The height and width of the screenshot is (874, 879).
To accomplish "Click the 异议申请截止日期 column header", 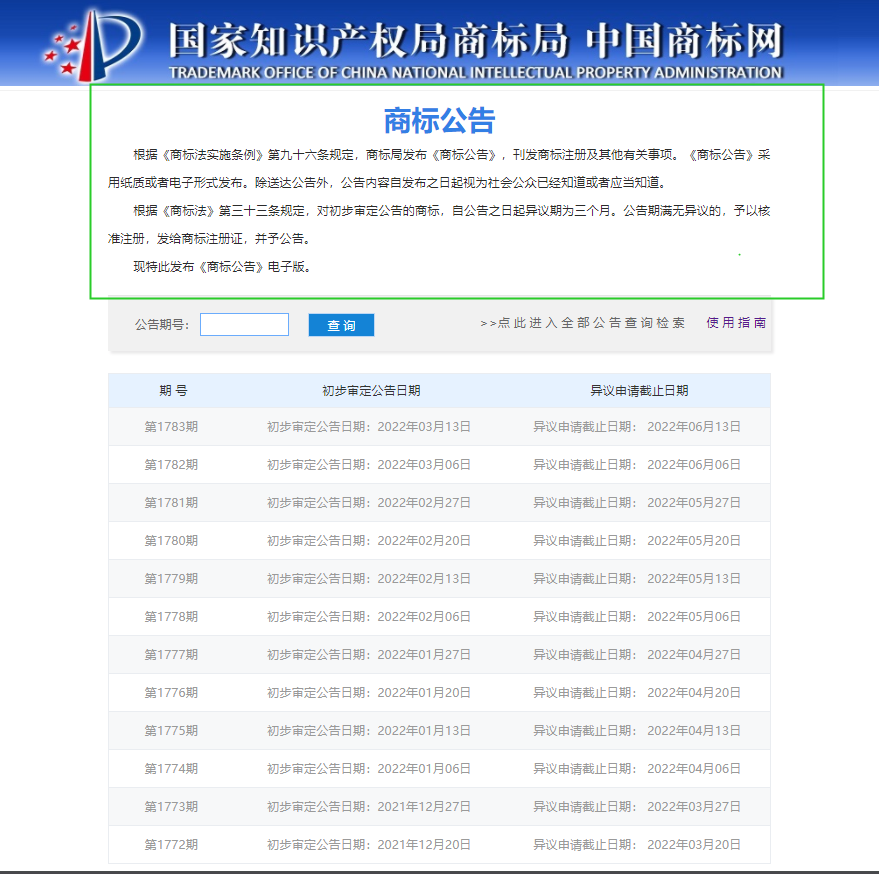I will [639, 391].
